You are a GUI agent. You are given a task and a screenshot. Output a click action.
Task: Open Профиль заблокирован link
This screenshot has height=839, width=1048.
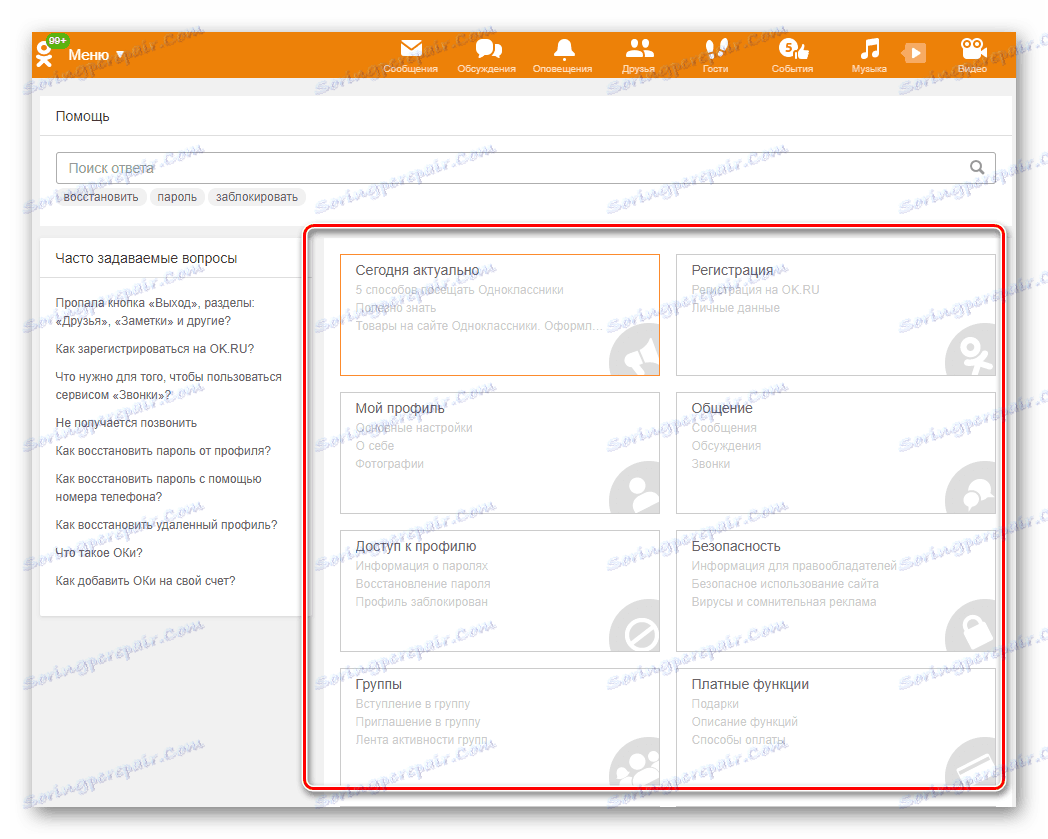422,602
